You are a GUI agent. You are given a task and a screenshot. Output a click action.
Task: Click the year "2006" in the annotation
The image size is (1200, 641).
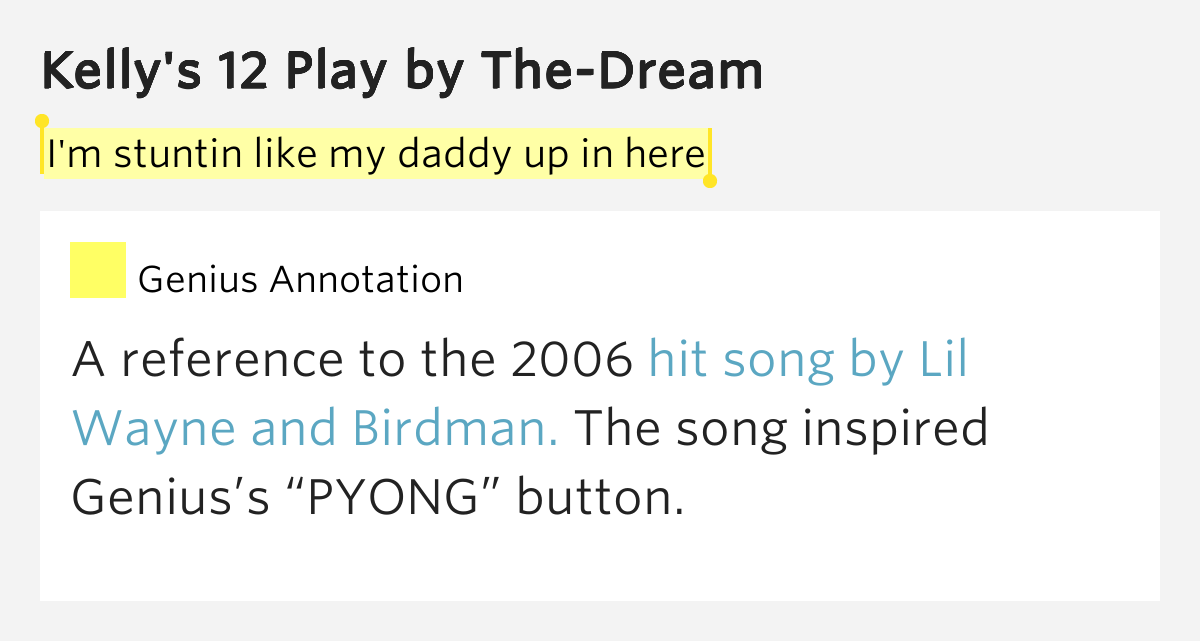pyautogui.click(x=573, y=359)
